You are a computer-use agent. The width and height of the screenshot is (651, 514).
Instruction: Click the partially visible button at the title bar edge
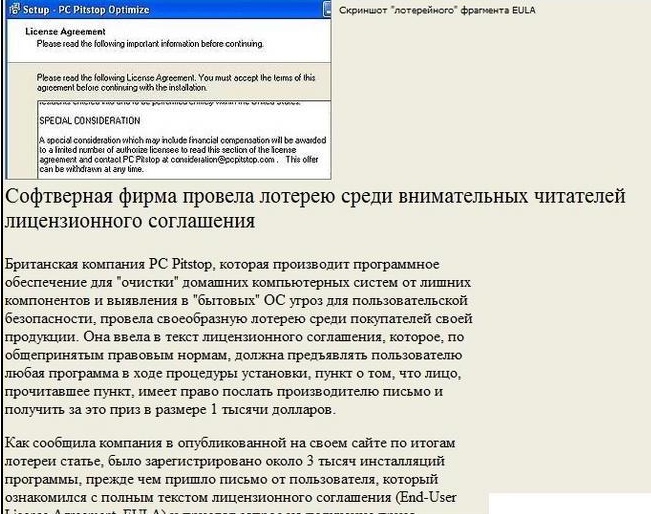tap(327, 9)
